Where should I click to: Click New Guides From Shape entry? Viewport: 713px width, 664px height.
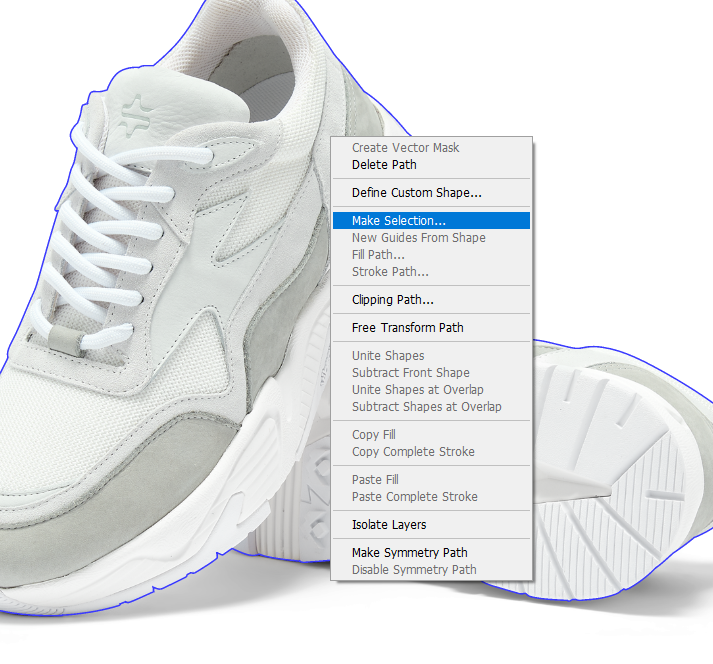click(418, 238)
